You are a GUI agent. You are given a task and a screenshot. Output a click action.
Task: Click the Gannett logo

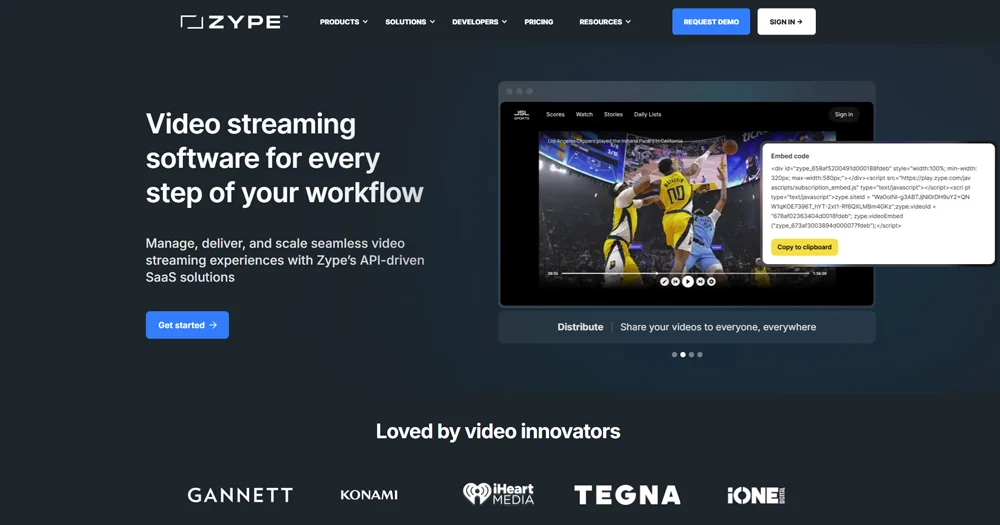pyautogui.click(x=240, y=495)
